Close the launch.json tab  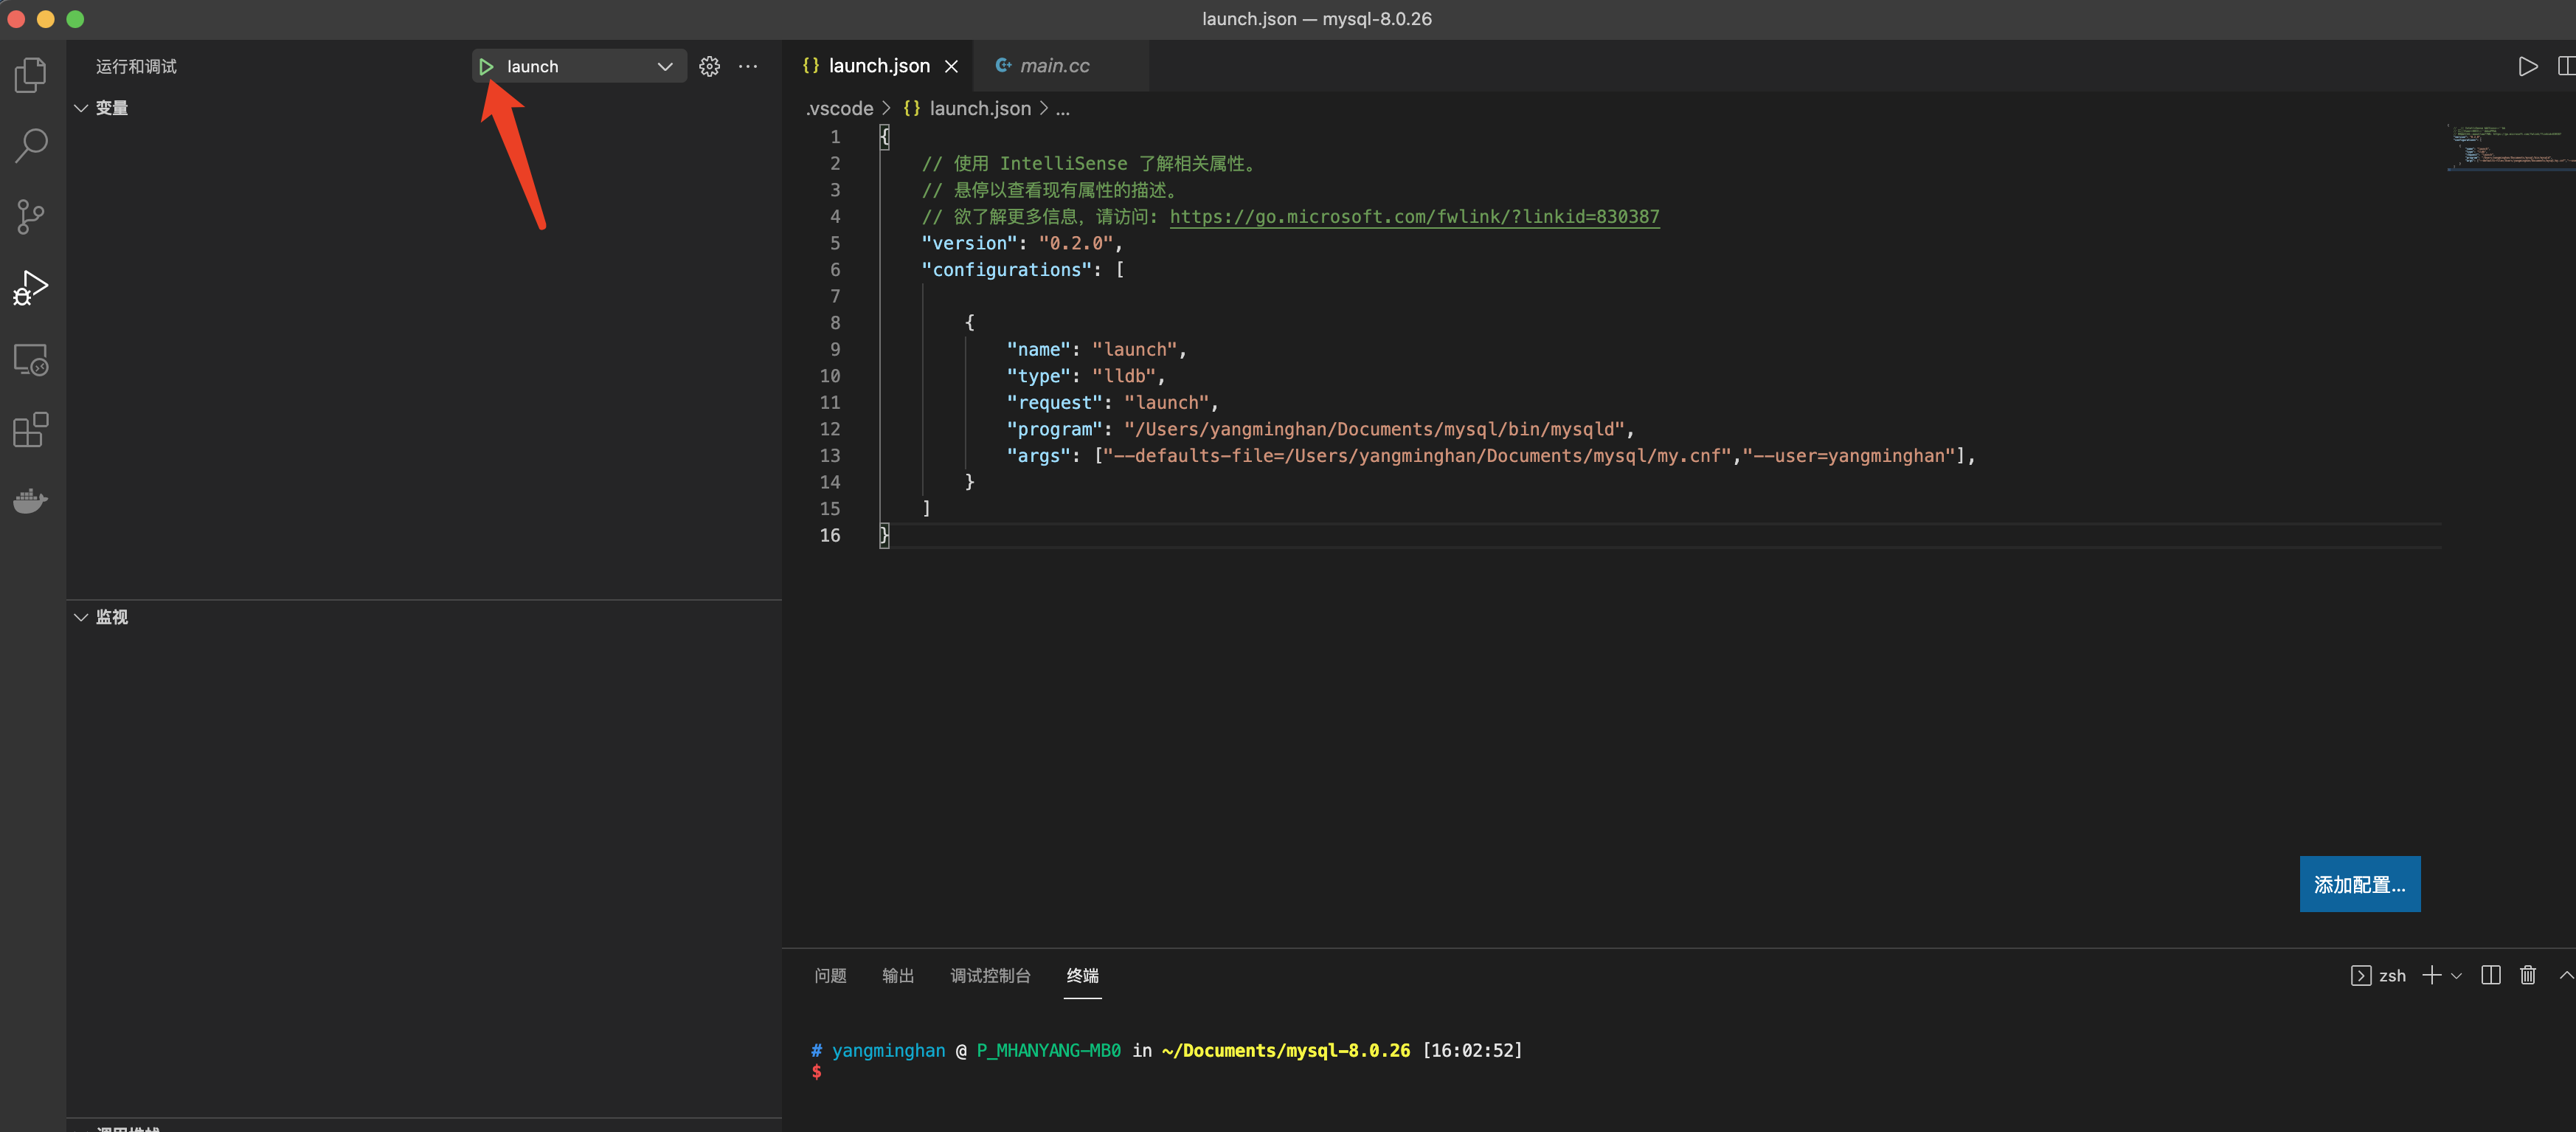coord(951,66)
